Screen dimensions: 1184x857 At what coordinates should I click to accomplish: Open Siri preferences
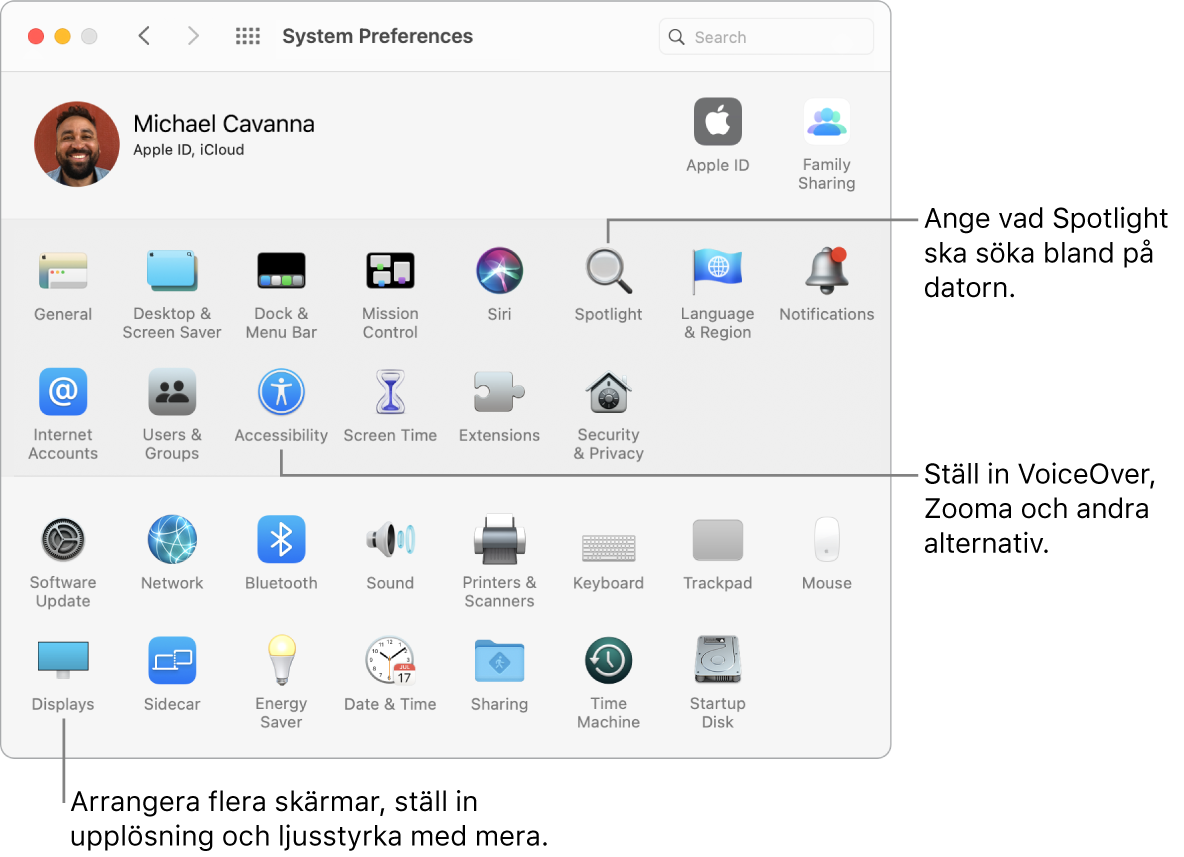(x=499, y=270)
